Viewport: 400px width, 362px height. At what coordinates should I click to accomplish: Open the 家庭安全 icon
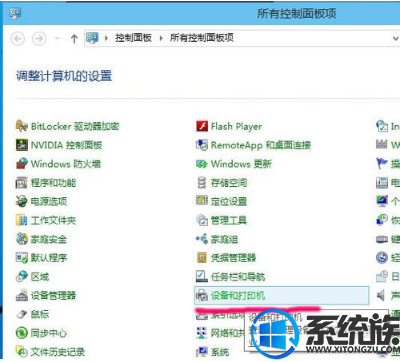click(x=22, y=239)
